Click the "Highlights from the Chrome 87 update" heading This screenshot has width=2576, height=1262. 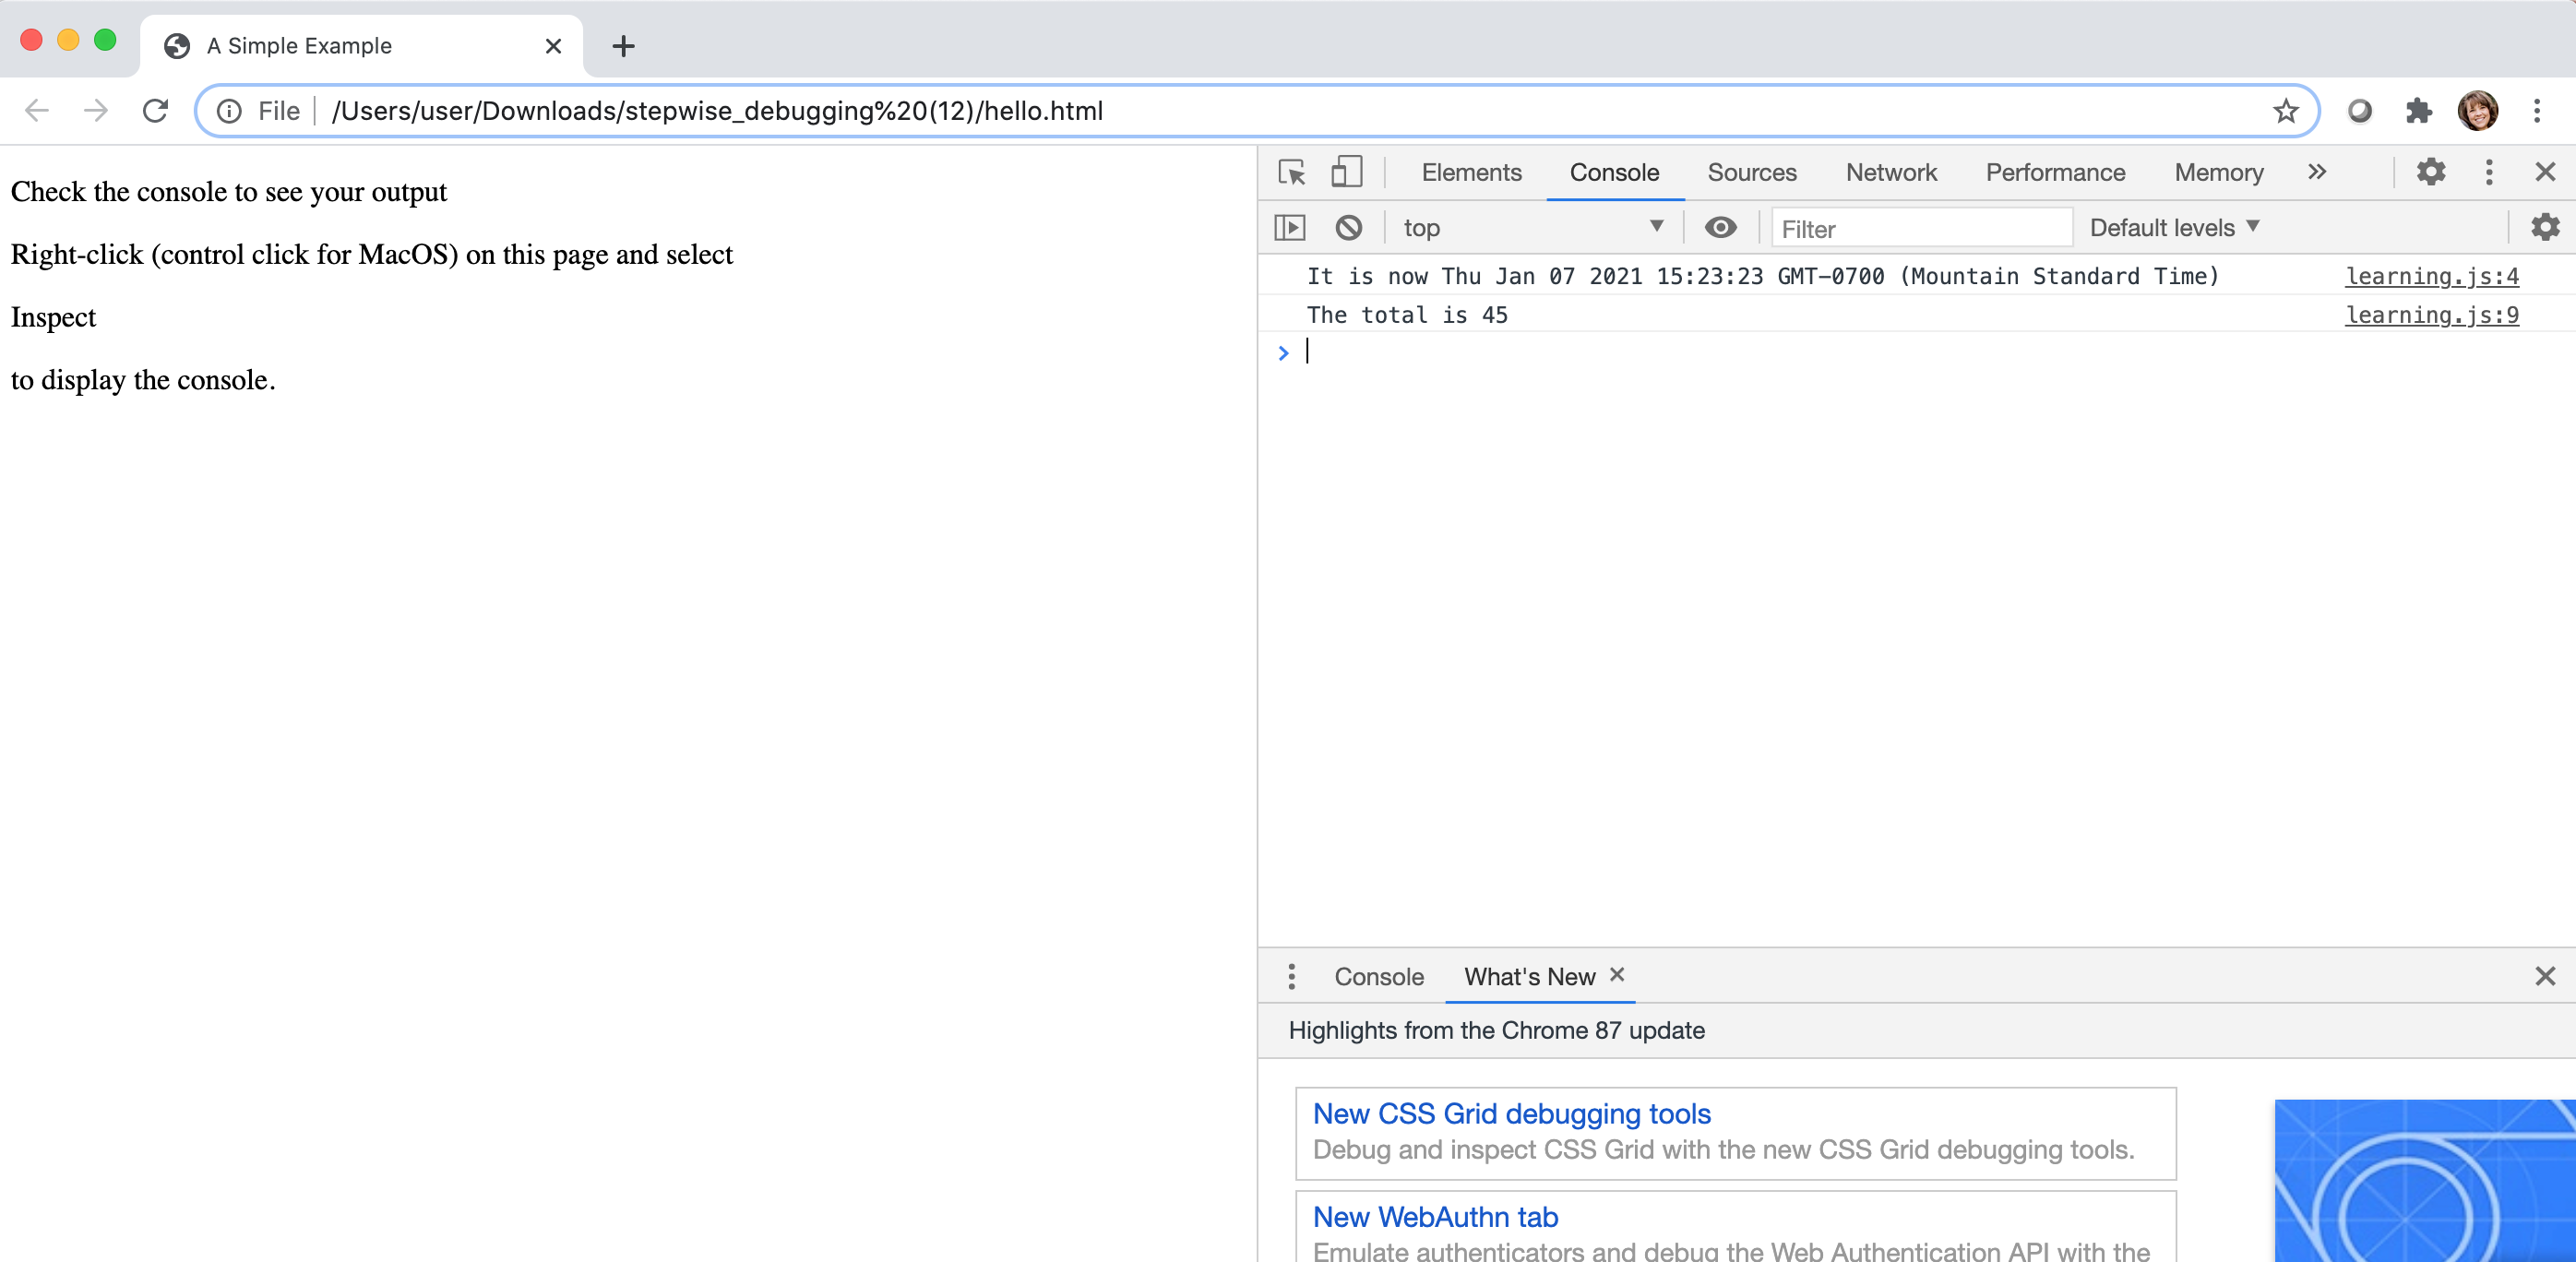1496,1030
